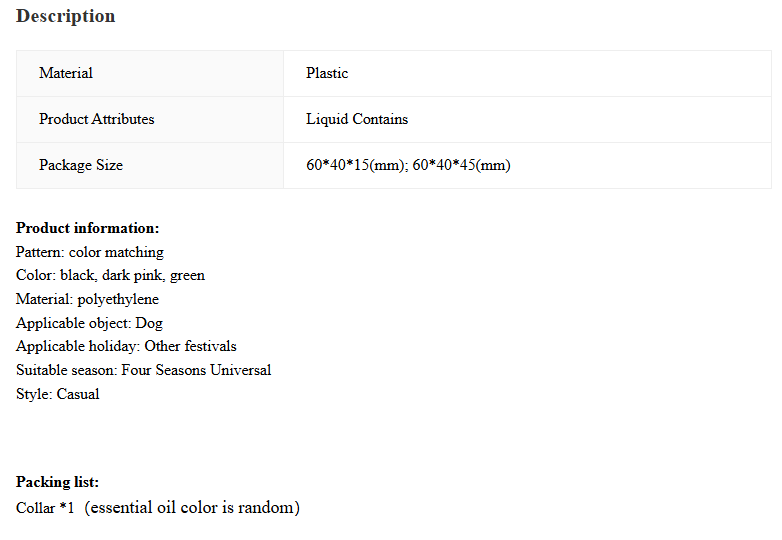This screenshot has width=782, height=540.
Task: Click the essential oil color is random note
Action: point(192,508)
